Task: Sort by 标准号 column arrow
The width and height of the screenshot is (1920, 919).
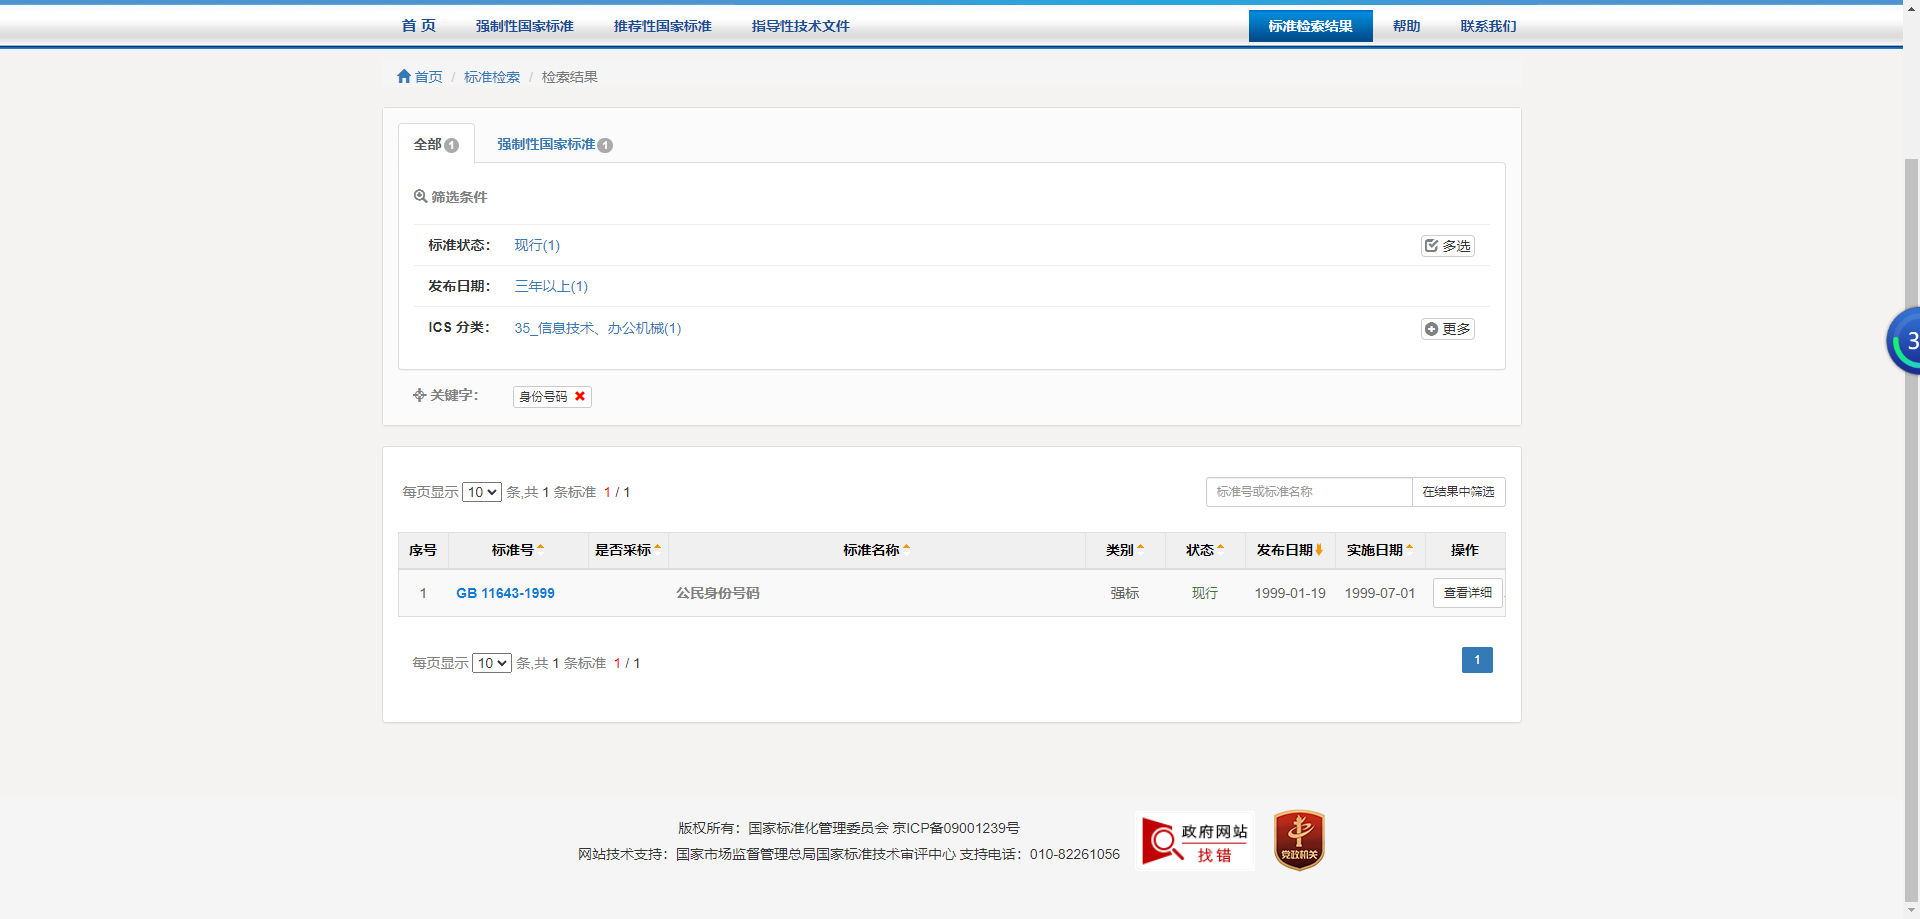Action: click(x=541, y=548)
